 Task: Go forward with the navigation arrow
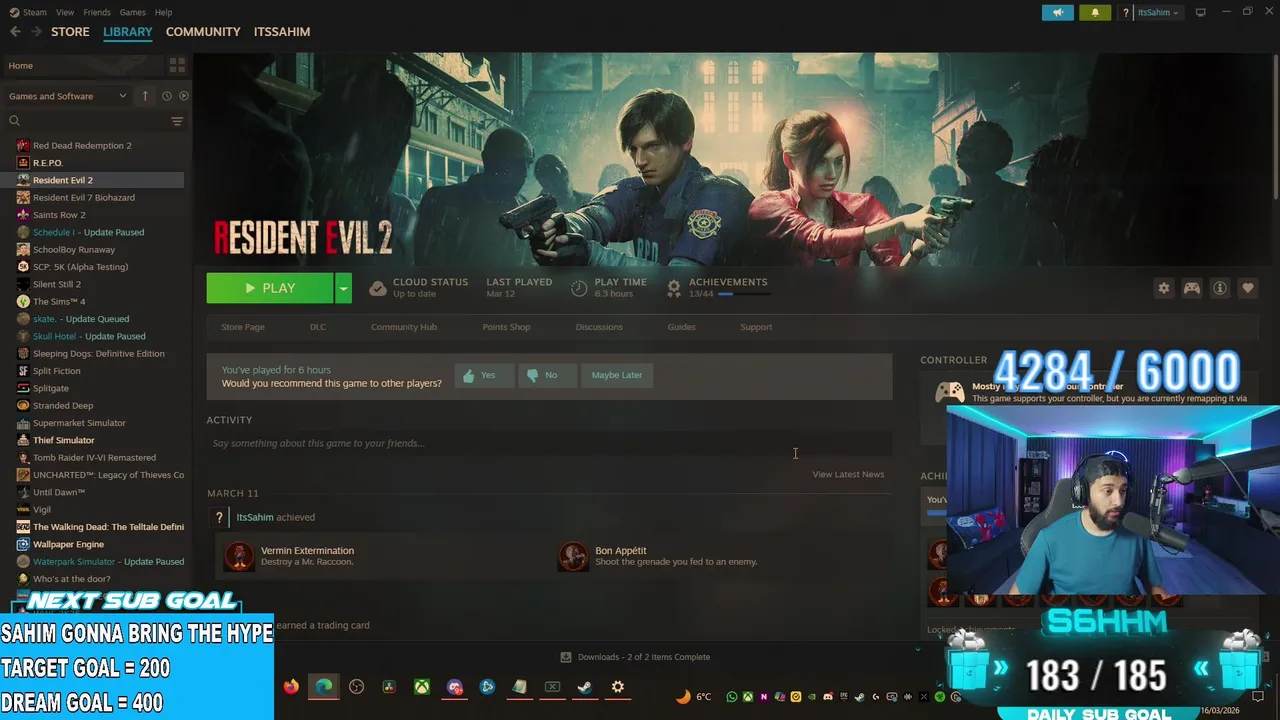pyautogui.click(x=36, y=32)
